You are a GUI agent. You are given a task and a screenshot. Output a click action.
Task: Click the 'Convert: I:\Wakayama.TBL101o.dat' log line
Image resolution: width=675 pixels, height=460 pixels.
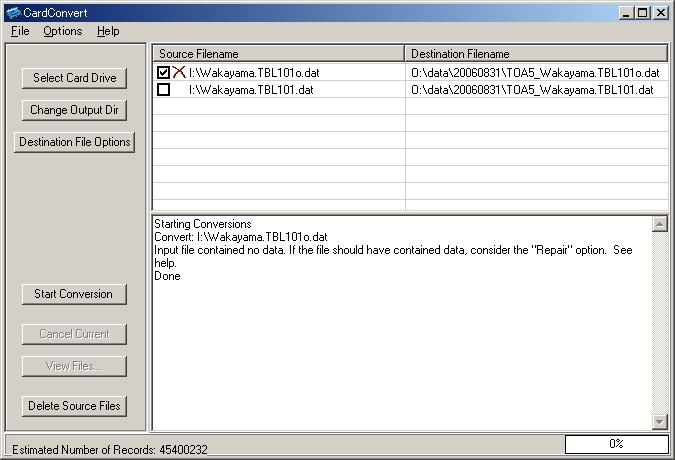point(241,237)
